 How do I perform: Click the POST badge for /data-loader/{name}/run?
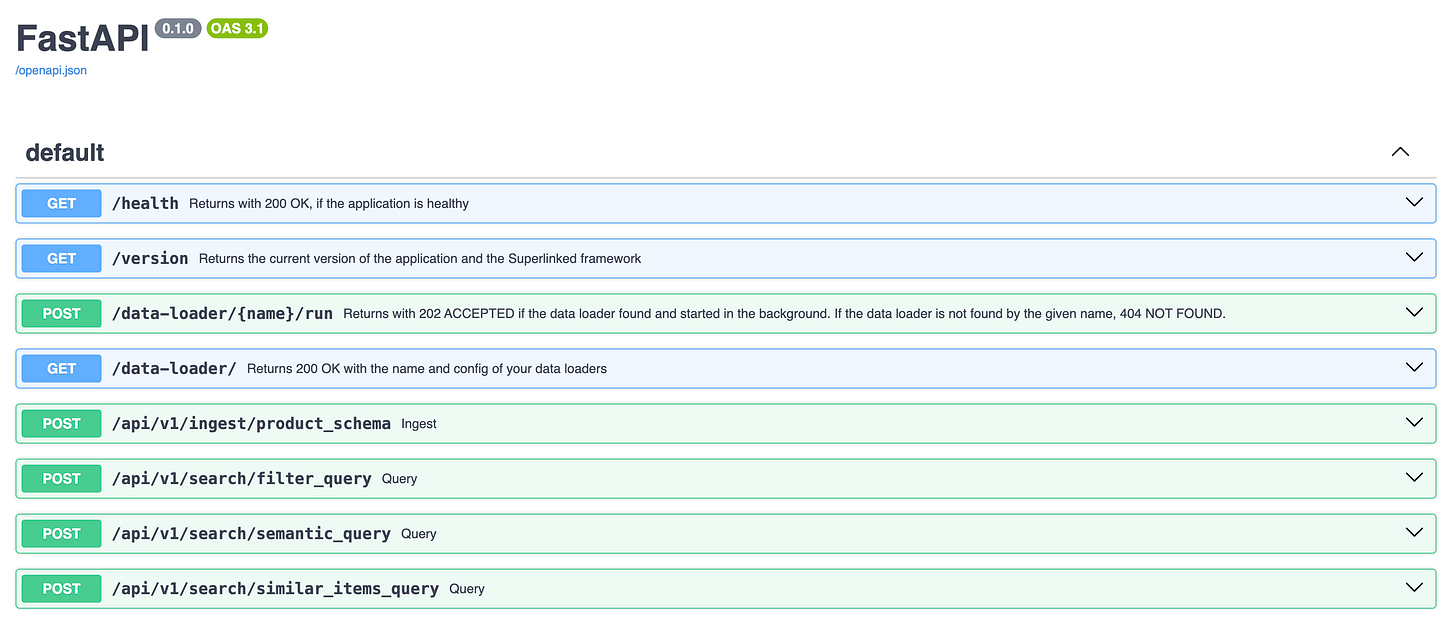point(62,313)
